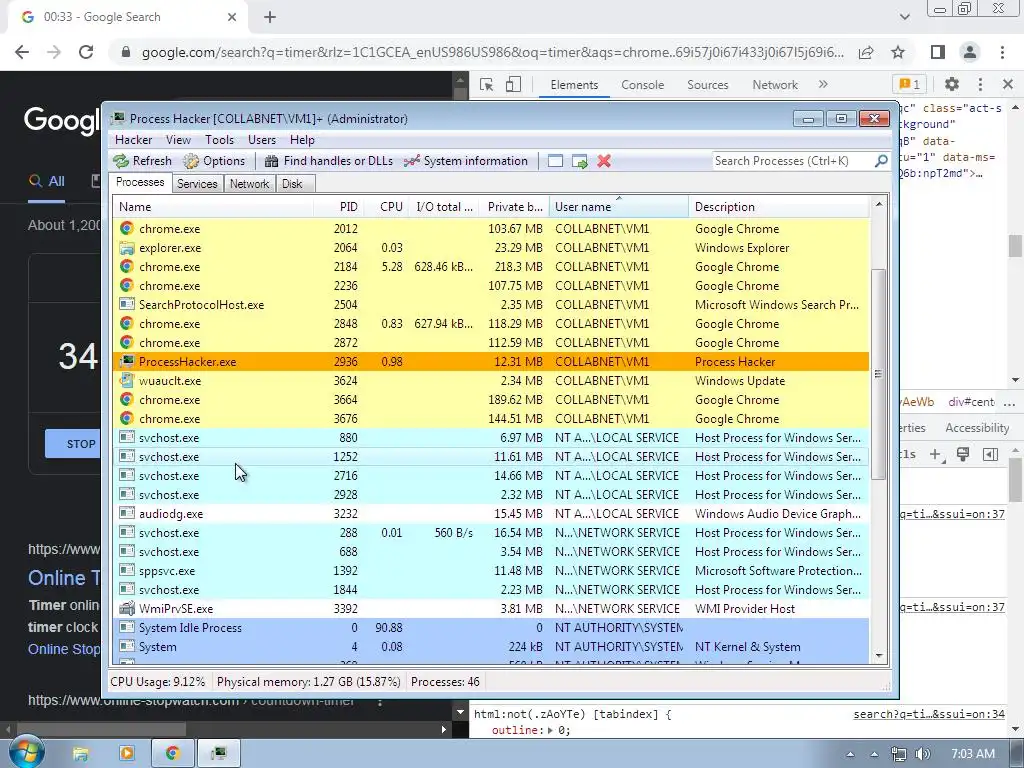
Task: Select WmiPrvSE.exe process row
Action: [490, 609]
